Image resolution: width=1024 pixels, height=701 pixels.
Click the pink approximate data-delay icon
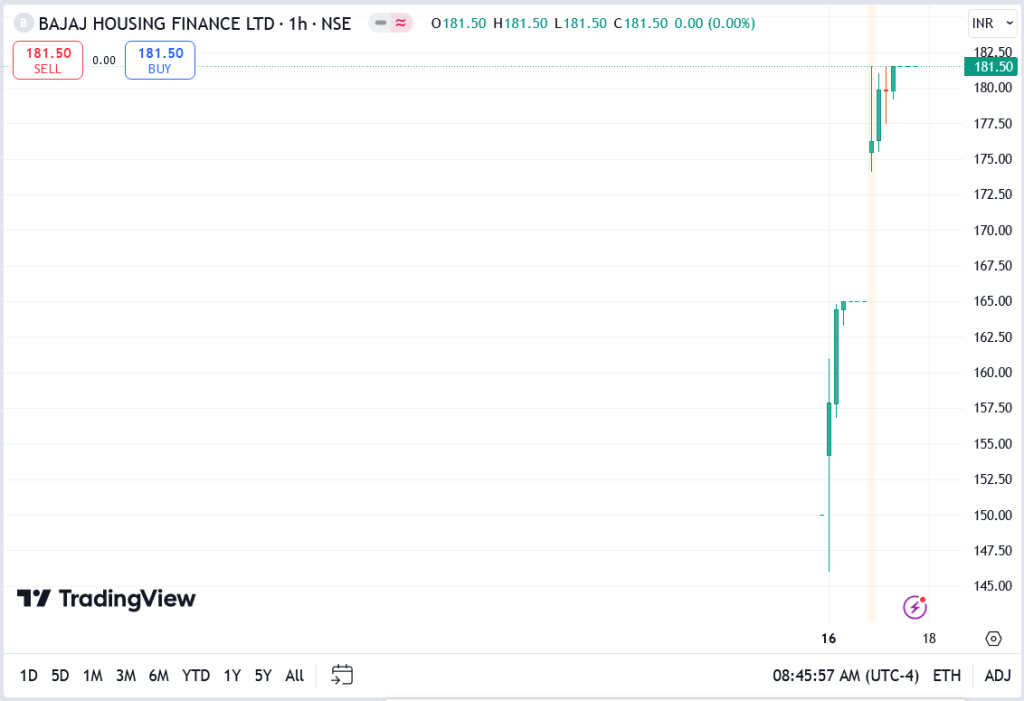click(401, 23)
